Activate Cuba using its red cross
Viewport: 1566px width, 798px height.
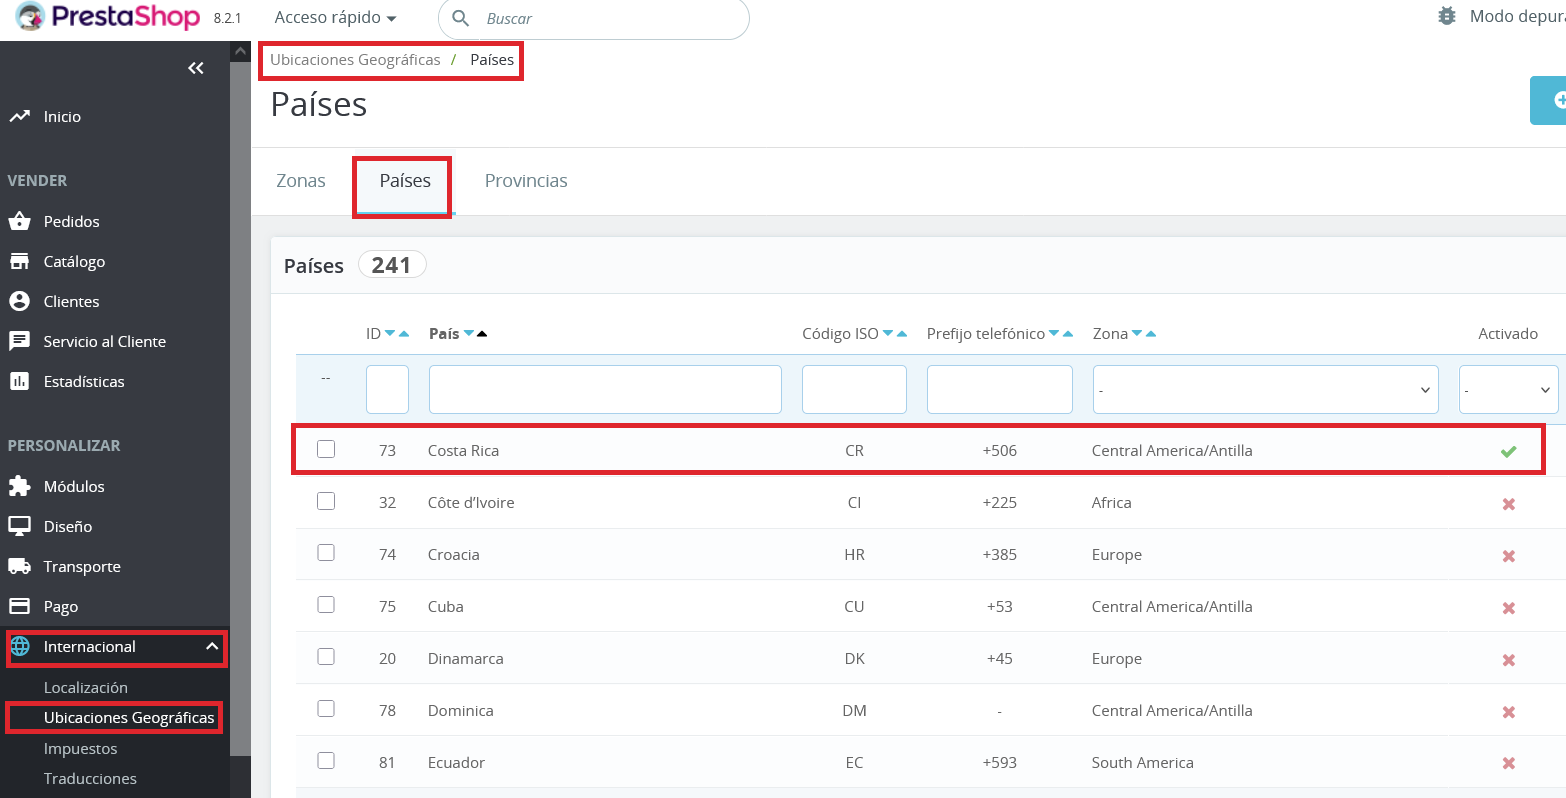pos(1509,608)
